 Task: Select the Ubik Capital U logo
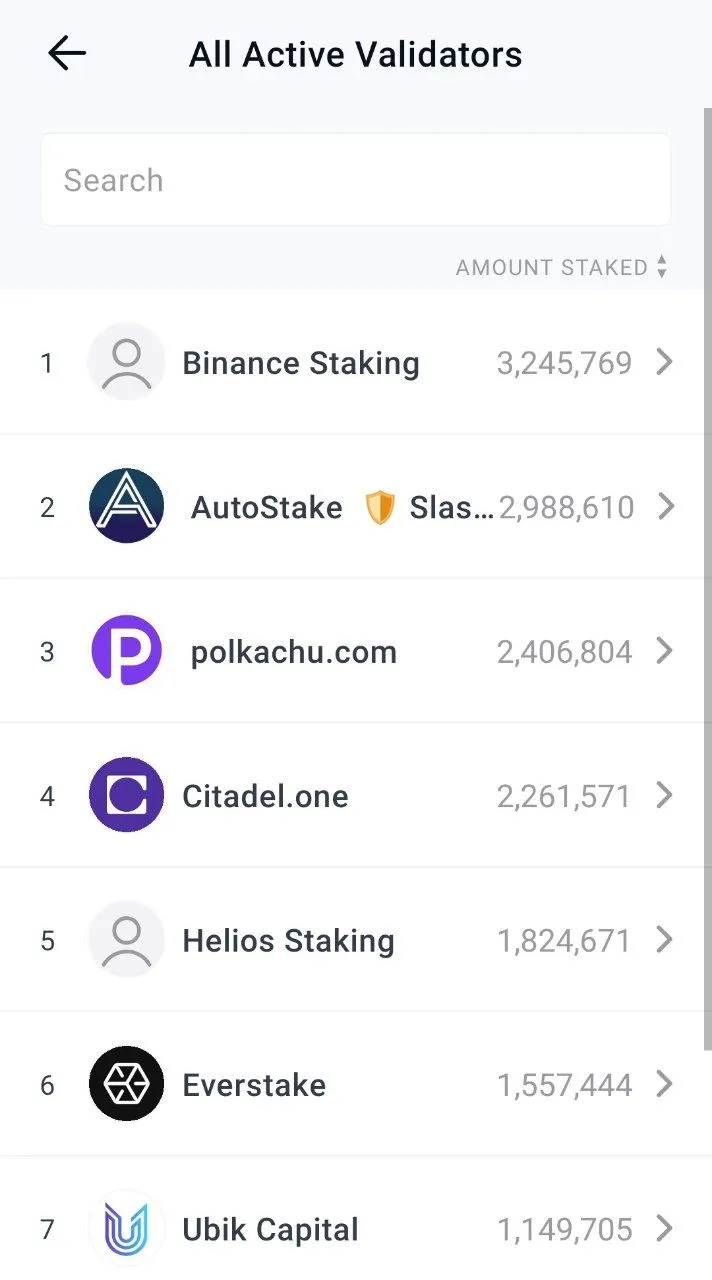(x=126, y=1229)
